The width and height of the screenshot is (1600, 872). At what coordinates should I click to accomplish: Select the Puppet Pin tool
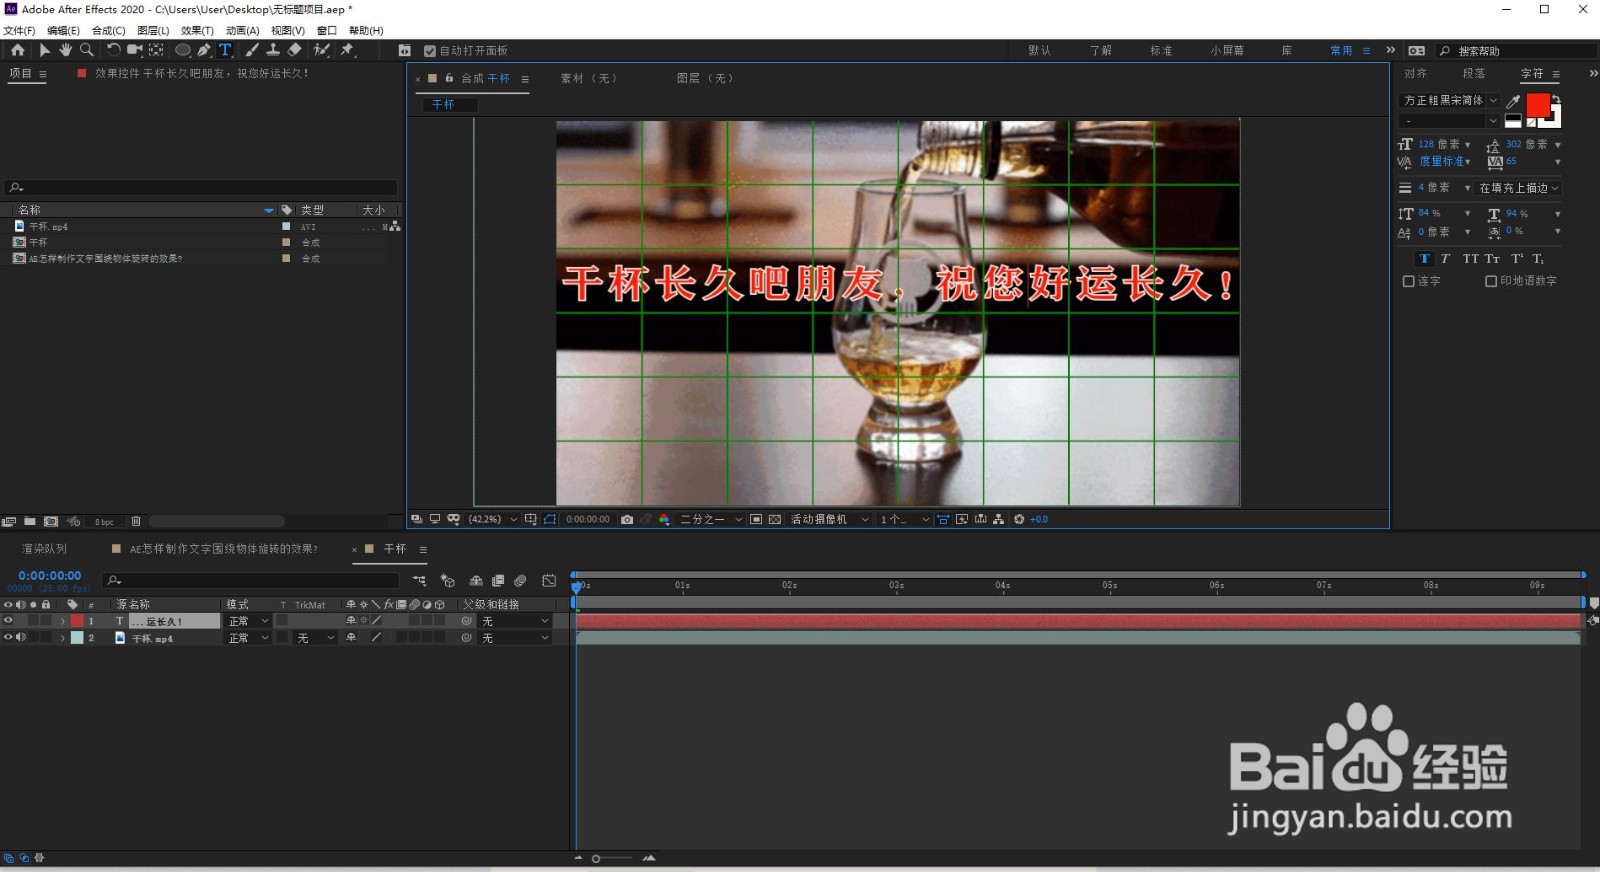coord(347,50)
